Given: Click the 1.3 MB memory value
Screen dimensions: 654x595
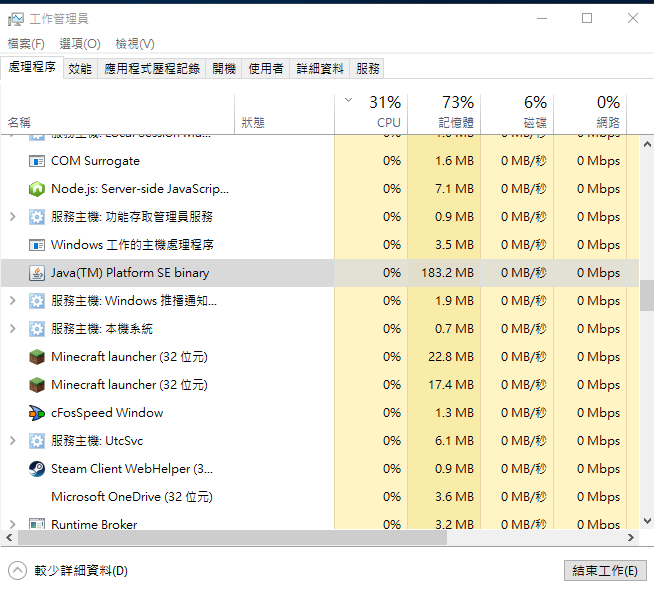Looking at the screenshot, I should click(x=455, y=413).
